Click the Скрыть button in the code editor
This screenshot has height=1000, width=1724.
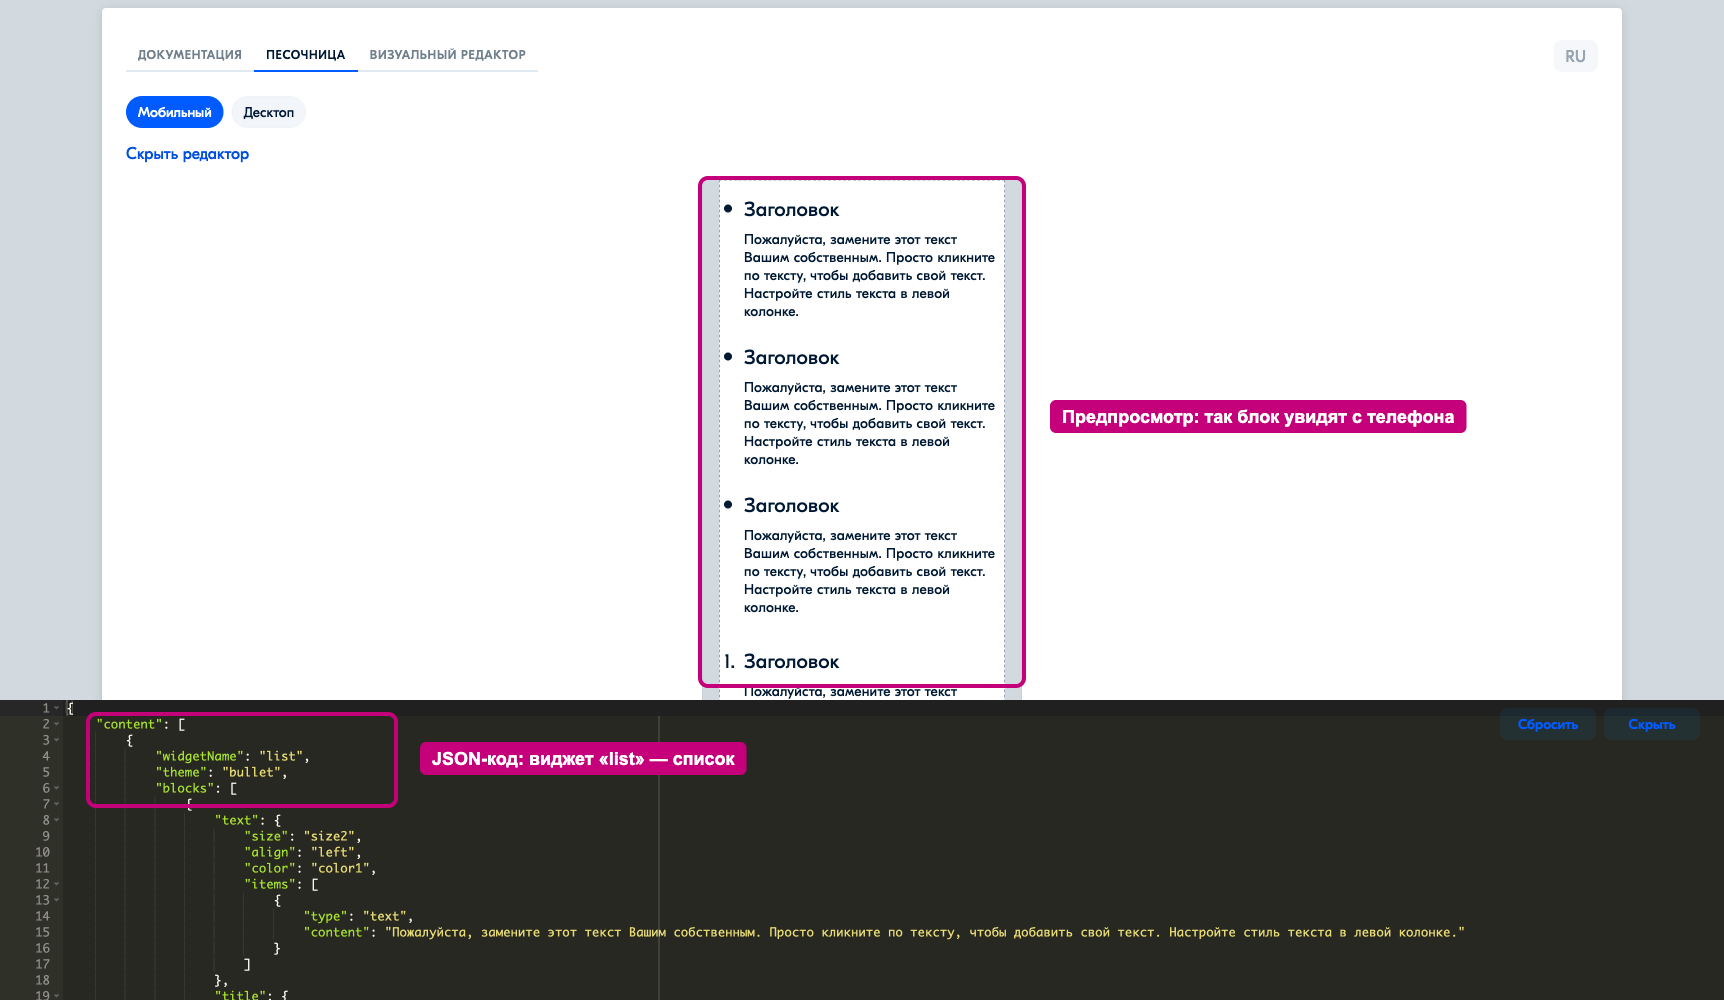point(1651,724)
